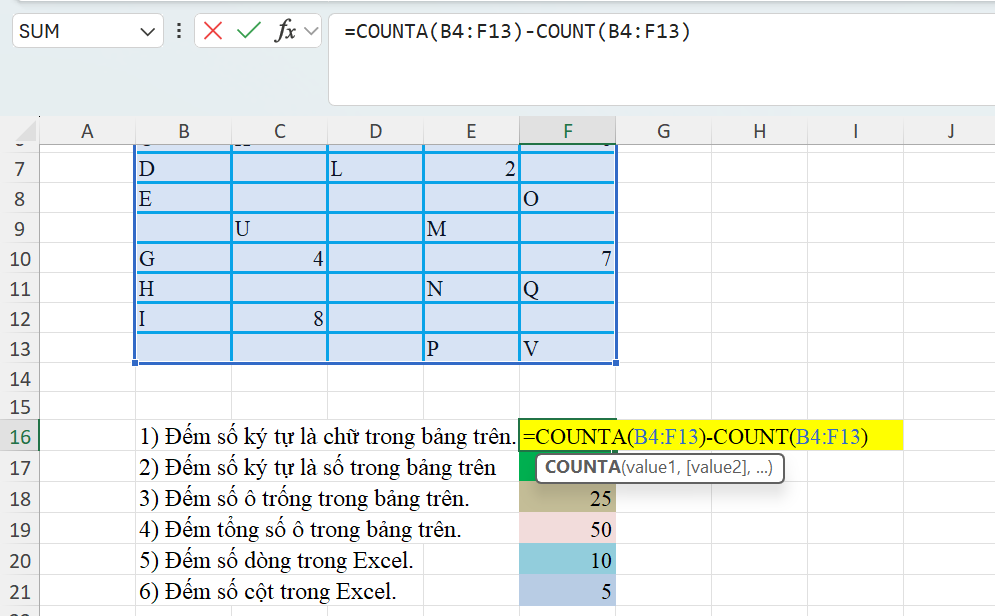The height and width of the screenshot is (616, 995).
Task: Select the teal cell containing 10
Action: pyautogui.click(x=567, y=560)
